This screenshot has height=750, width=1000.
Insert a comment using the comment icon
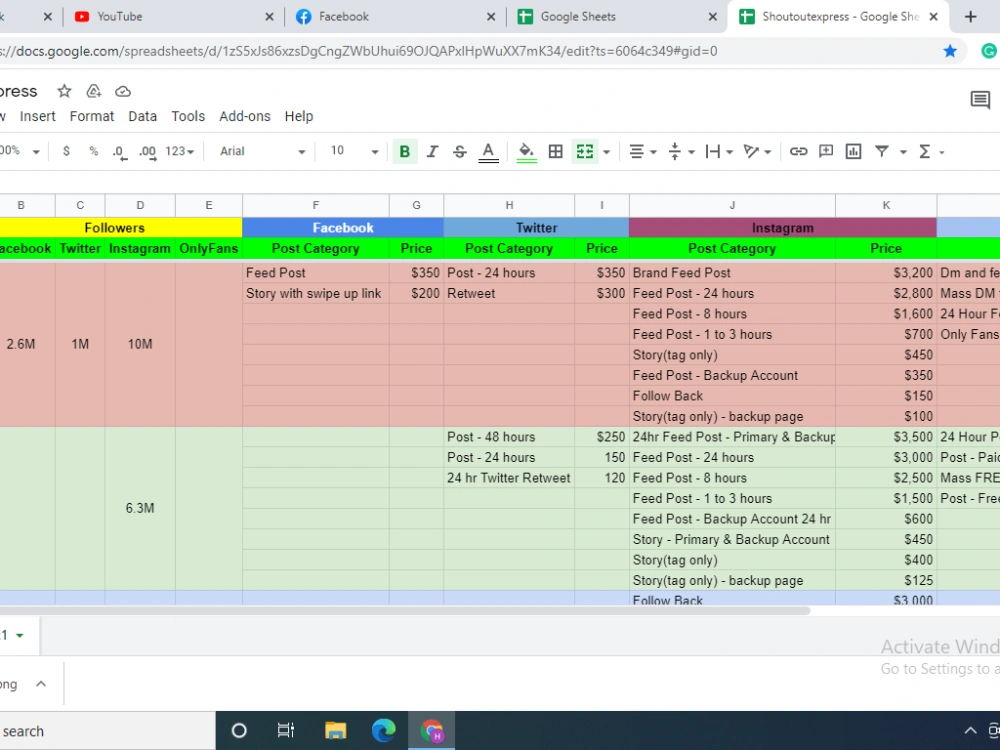tap(826, 151)
